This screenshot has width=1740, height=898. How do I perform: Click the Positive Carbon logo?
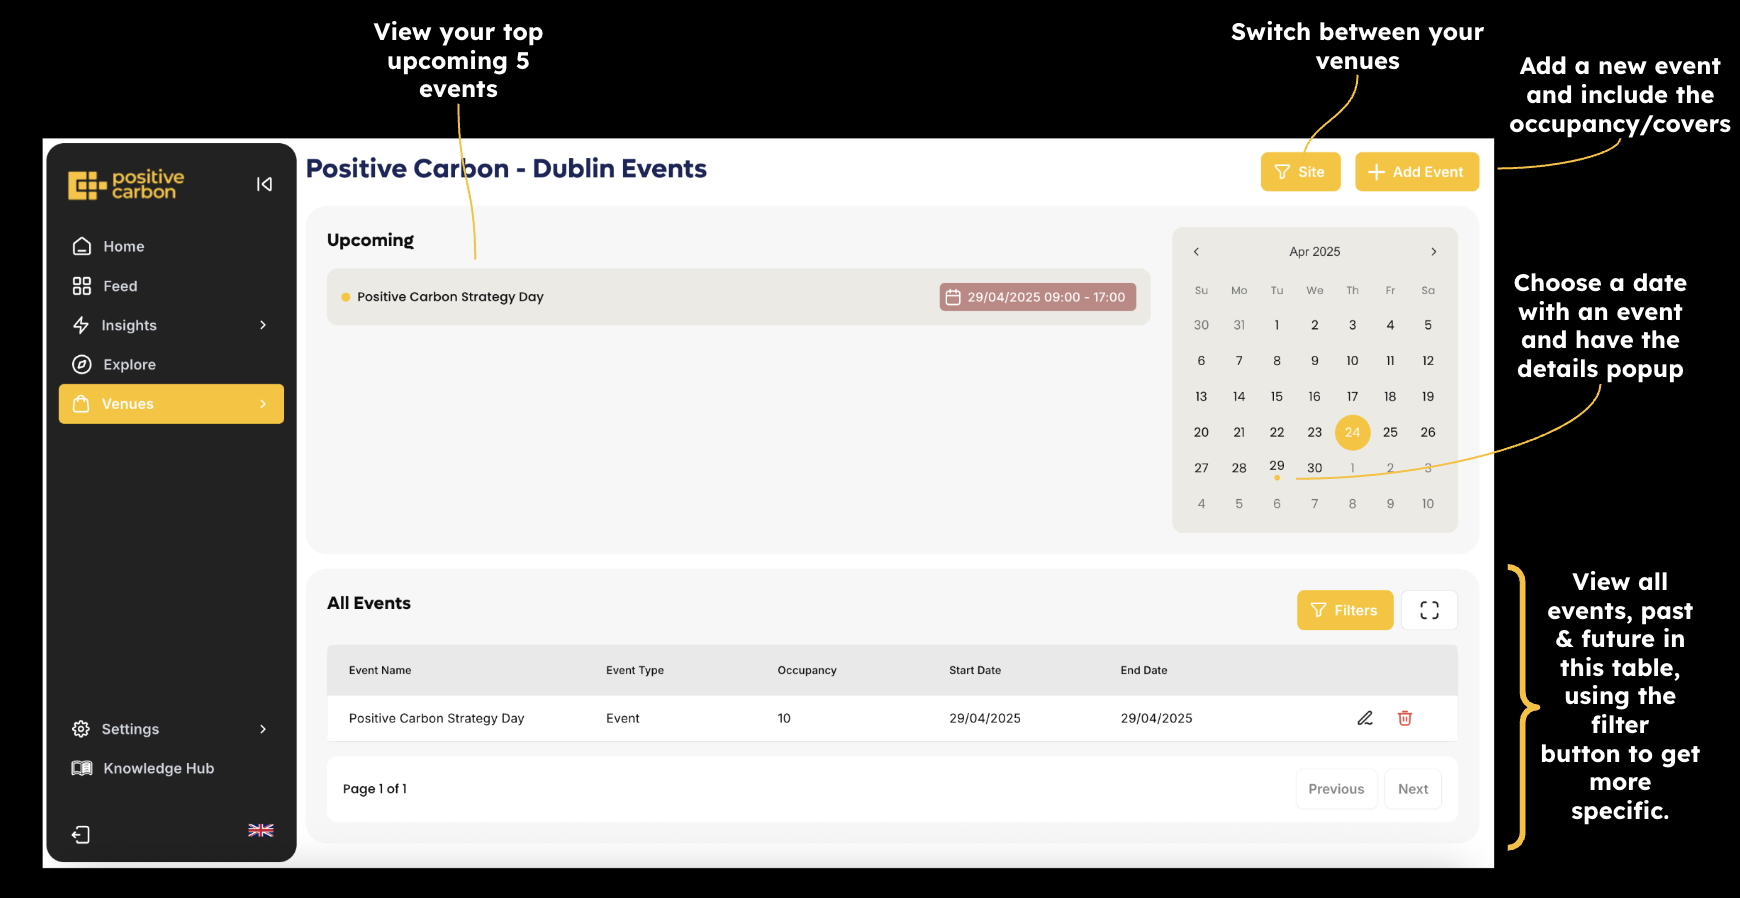point(126,185)
